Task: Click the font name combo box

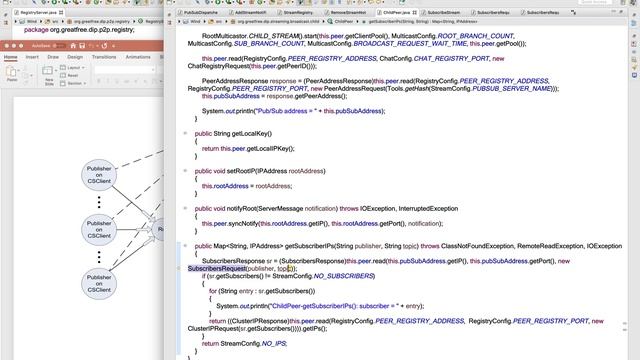Action: [124, 70]
